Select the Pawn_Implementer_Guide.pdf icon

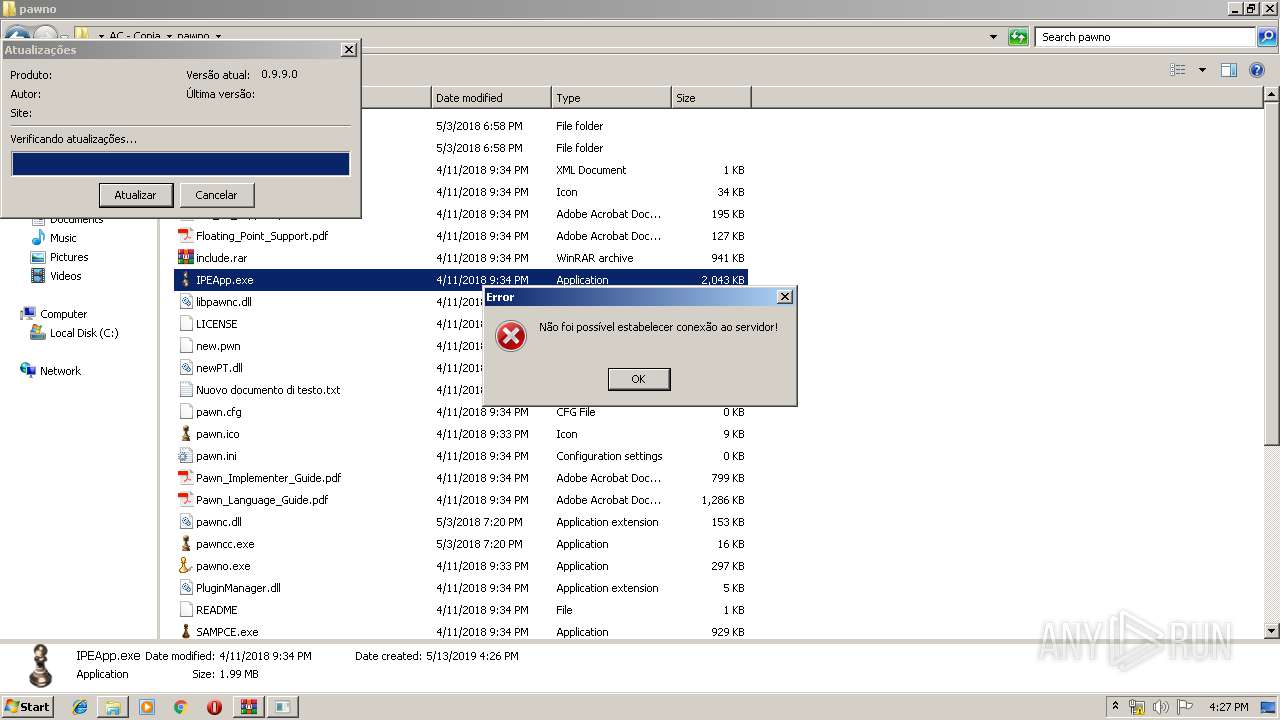pyautogui.click(x=185, y=478)
